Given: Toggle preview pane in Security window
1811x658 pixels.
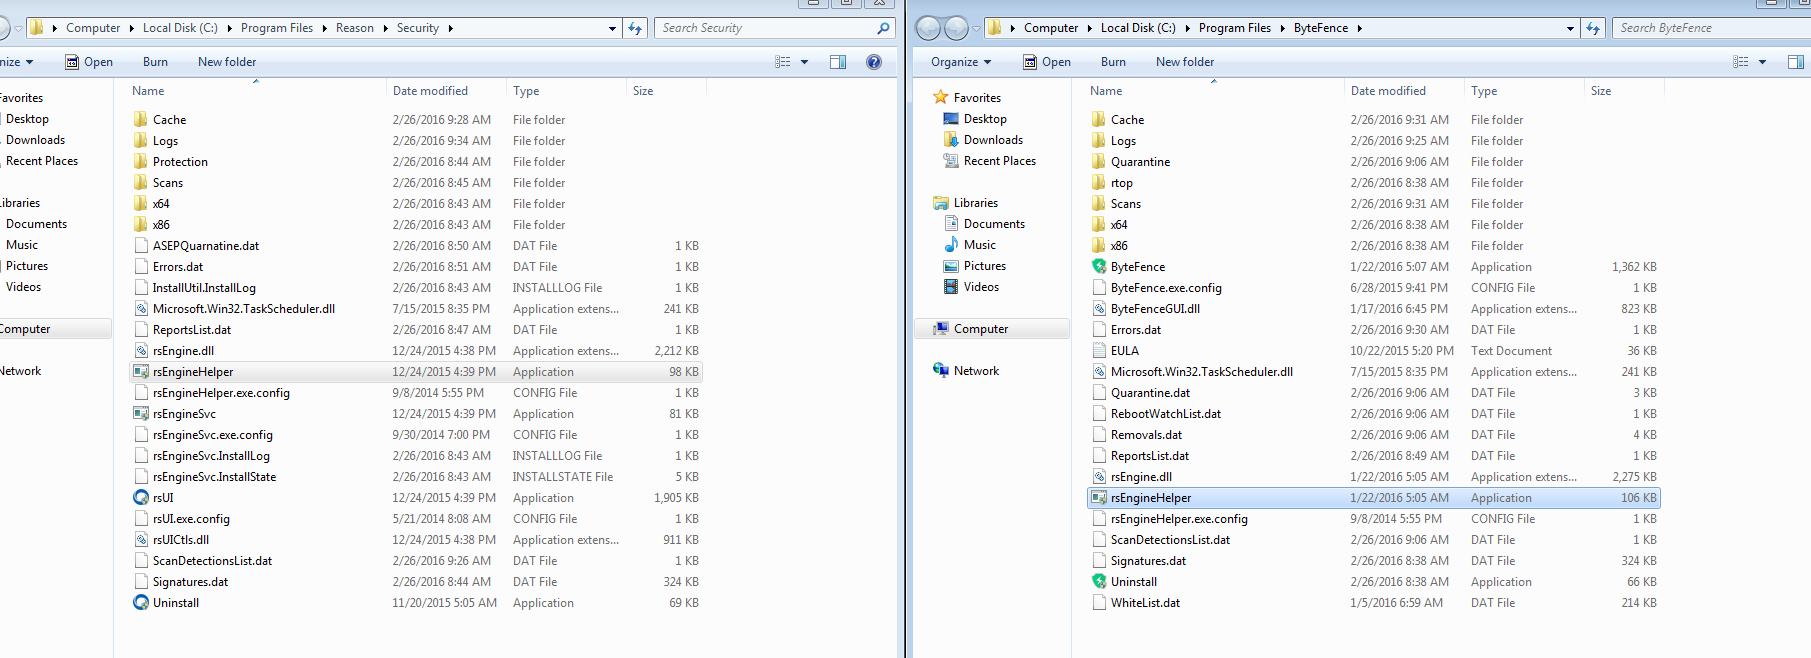Looking at the screenshot, I should click(838, 62).
